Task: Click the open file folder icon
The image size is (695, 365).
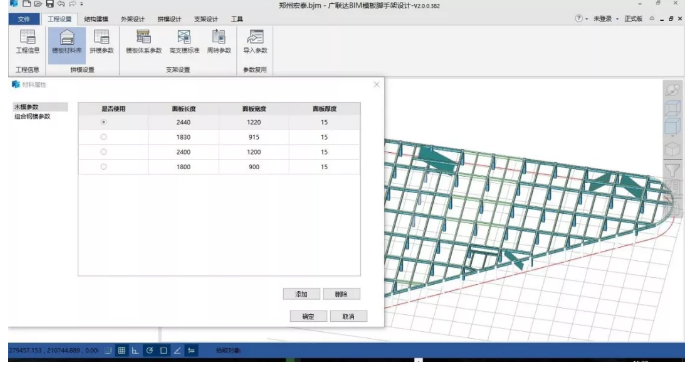Action: click(x=38, y=4)
